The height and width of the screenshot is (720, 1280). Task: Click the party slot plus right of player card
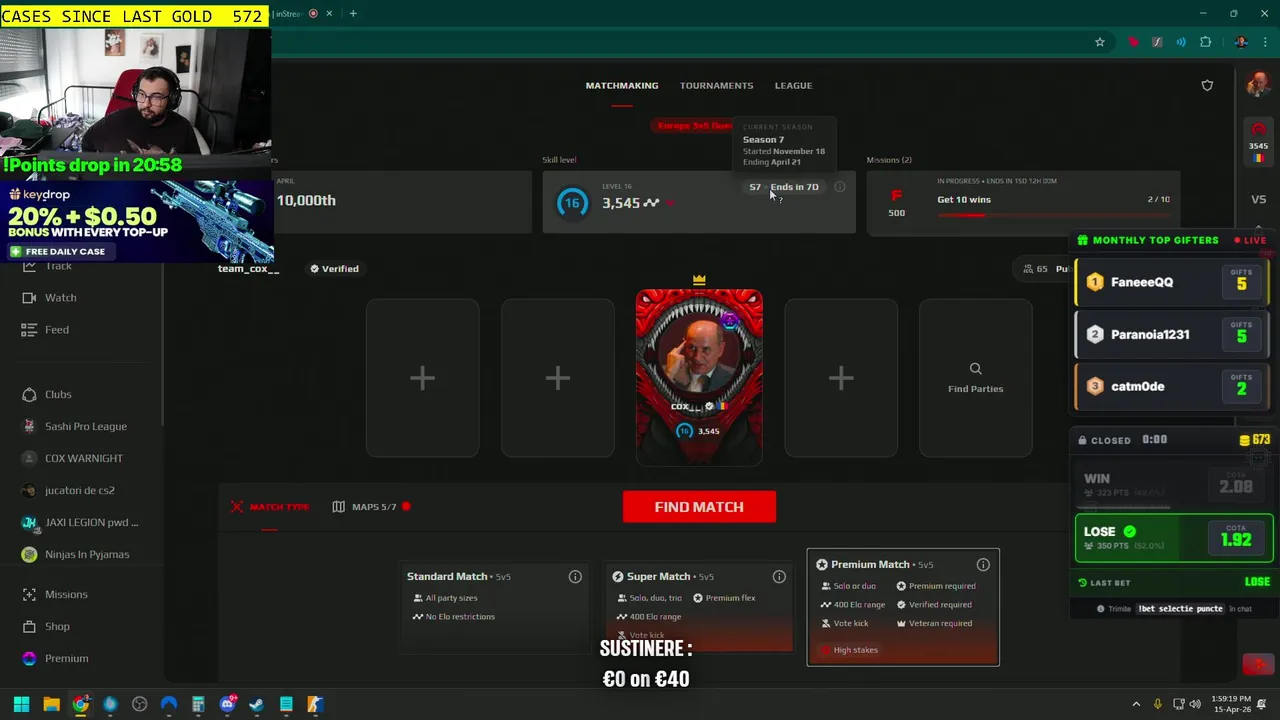tap(841, 378)
